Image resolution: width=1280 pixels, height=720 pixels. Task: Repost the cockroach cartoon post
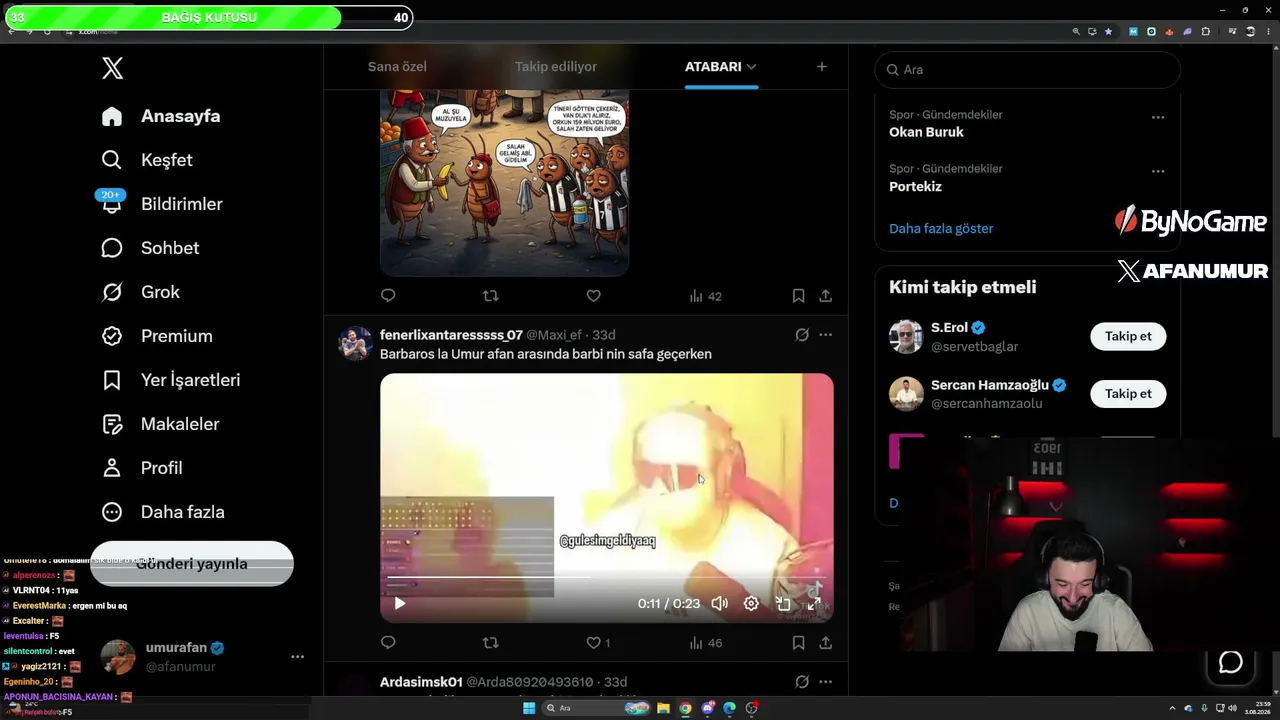tap(490, 296)
